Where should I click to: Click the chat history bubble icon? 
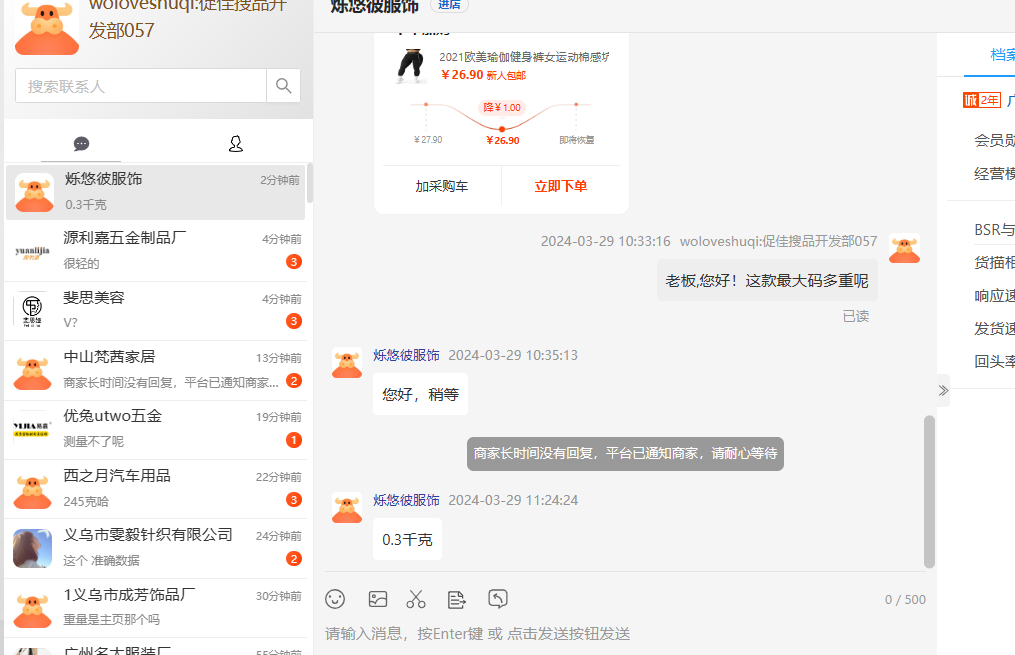coord(498,599)
